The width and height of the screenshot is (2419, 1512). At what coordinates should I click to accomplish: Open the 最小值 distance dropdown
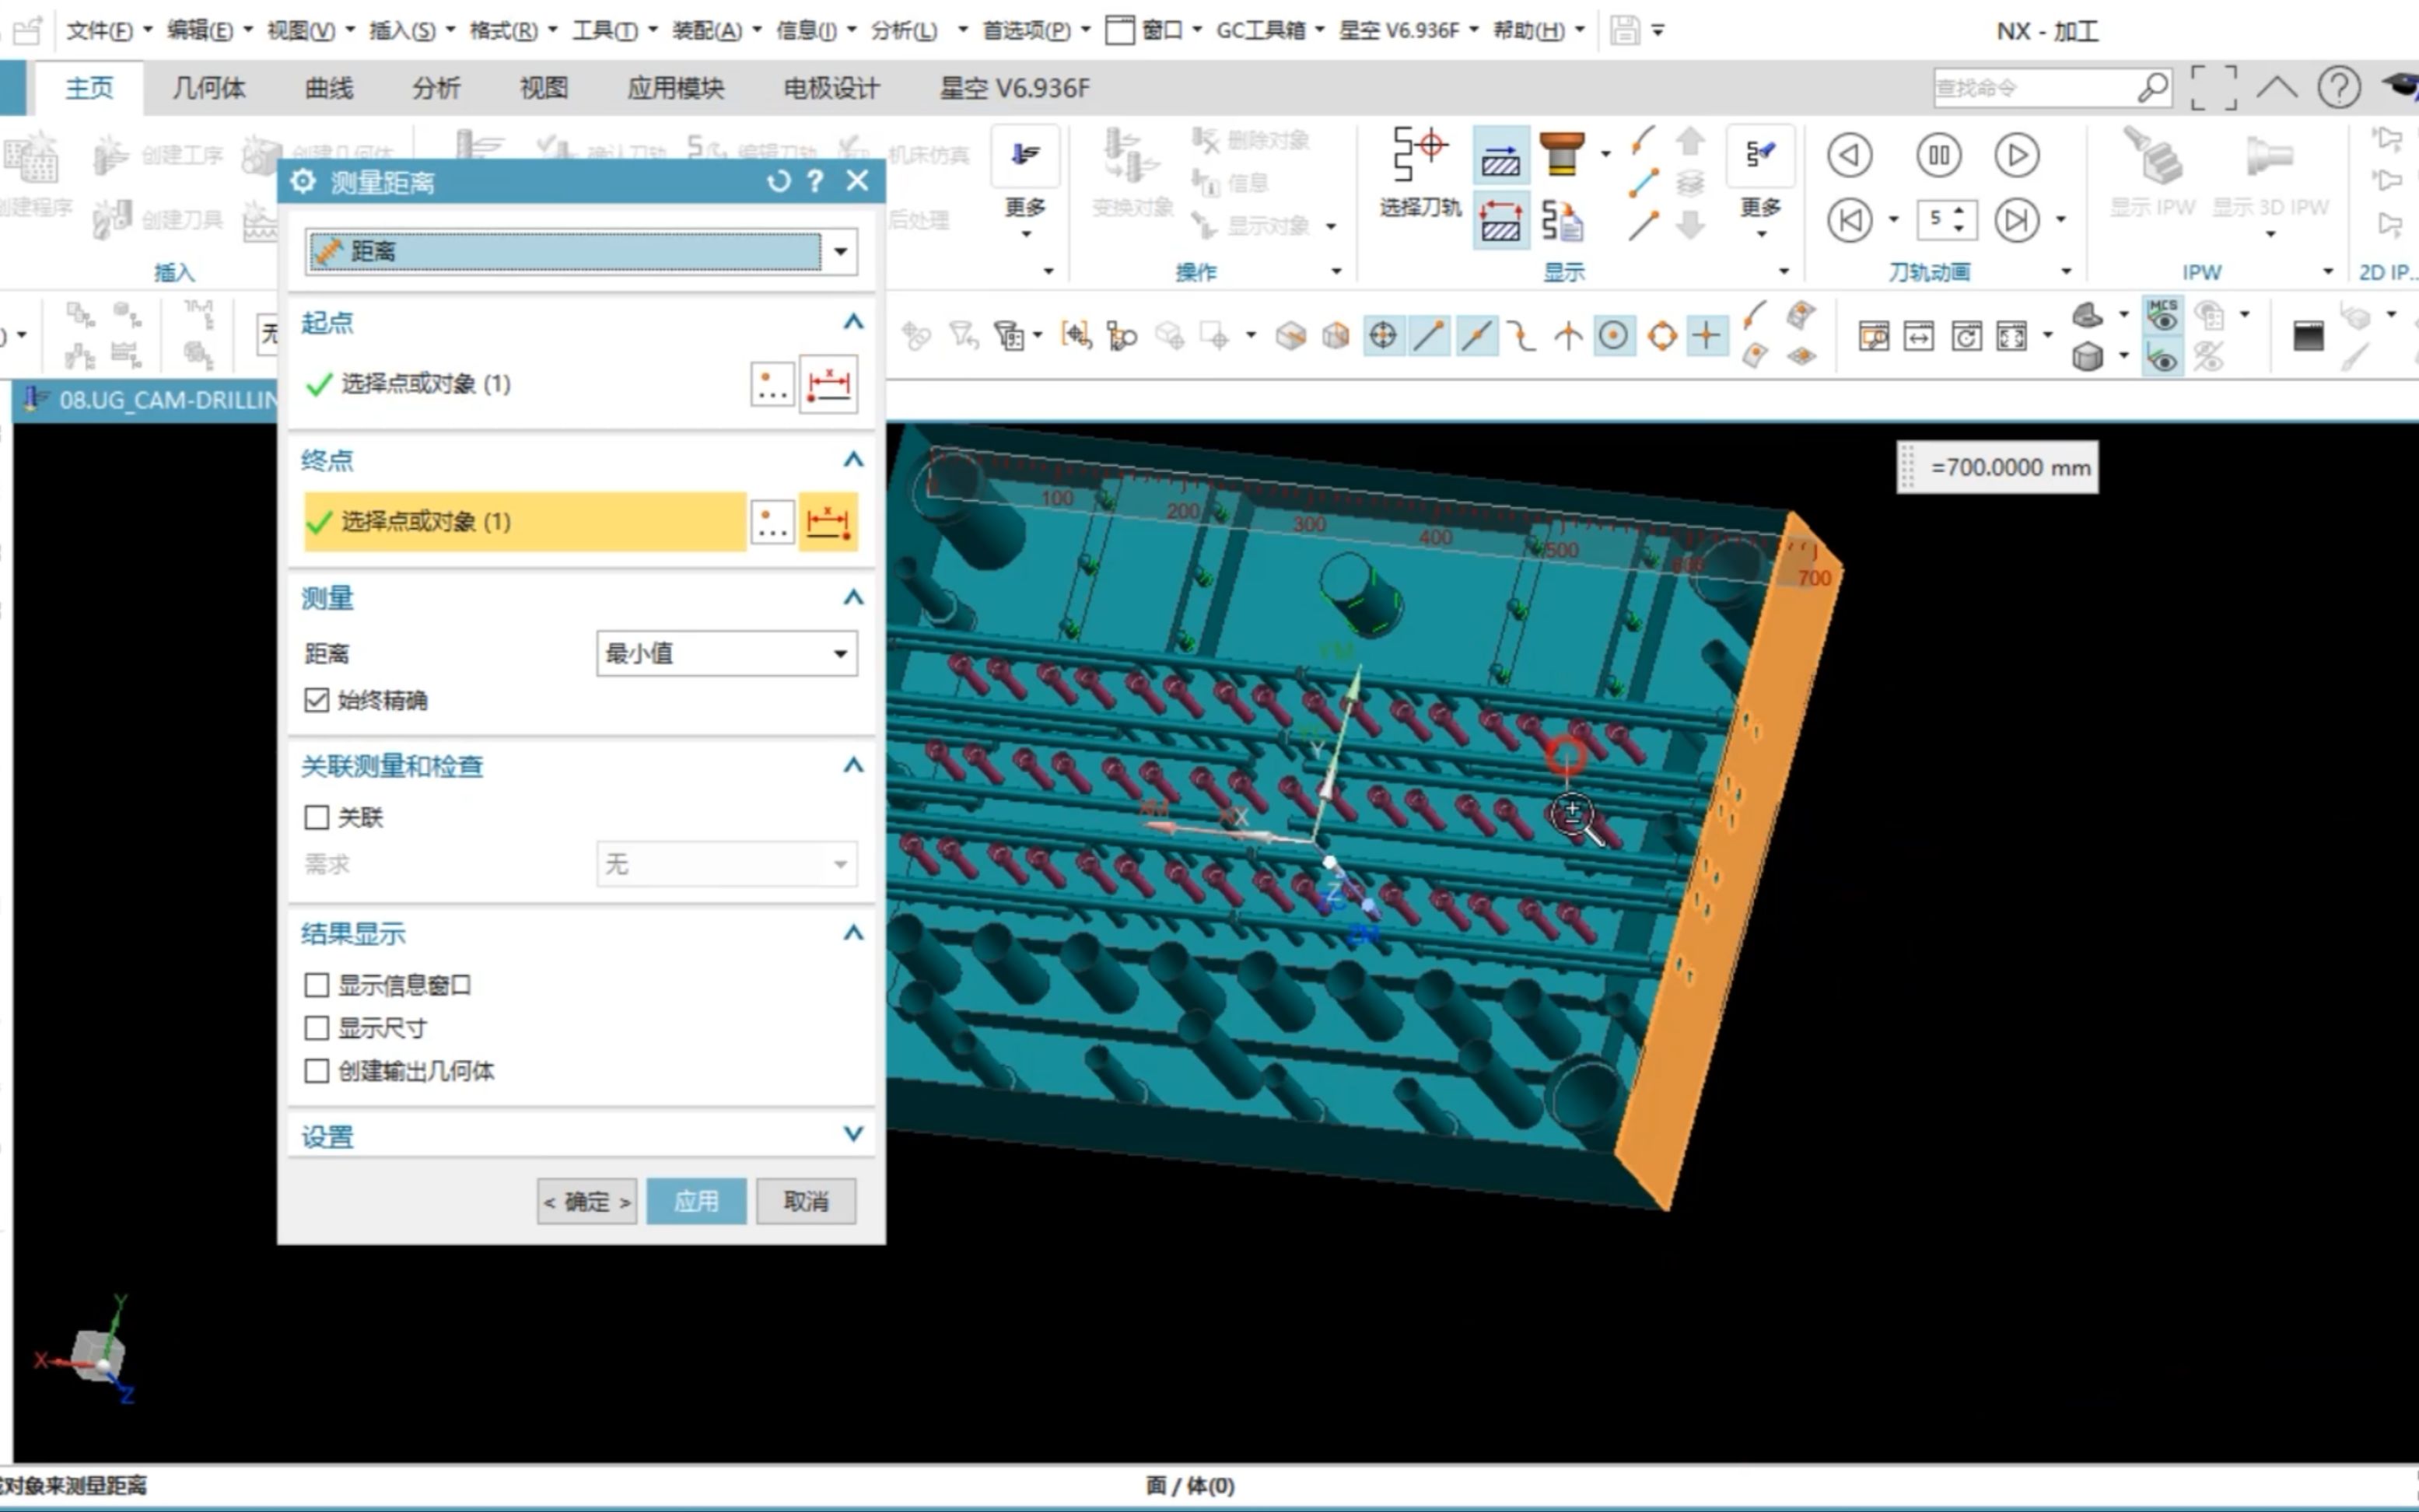pos(840,654)
